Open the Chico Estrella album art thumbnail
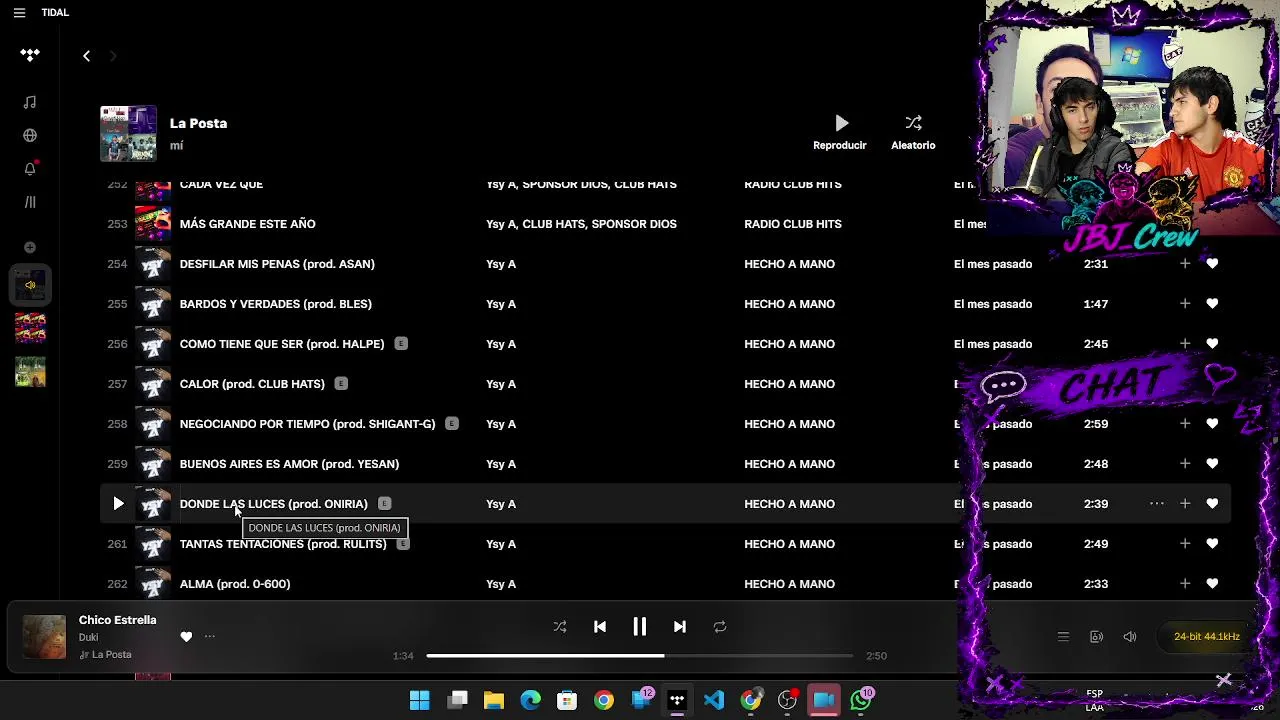Image resolution: width=1280 pixels, height=720 pixels. click(44, 637)
